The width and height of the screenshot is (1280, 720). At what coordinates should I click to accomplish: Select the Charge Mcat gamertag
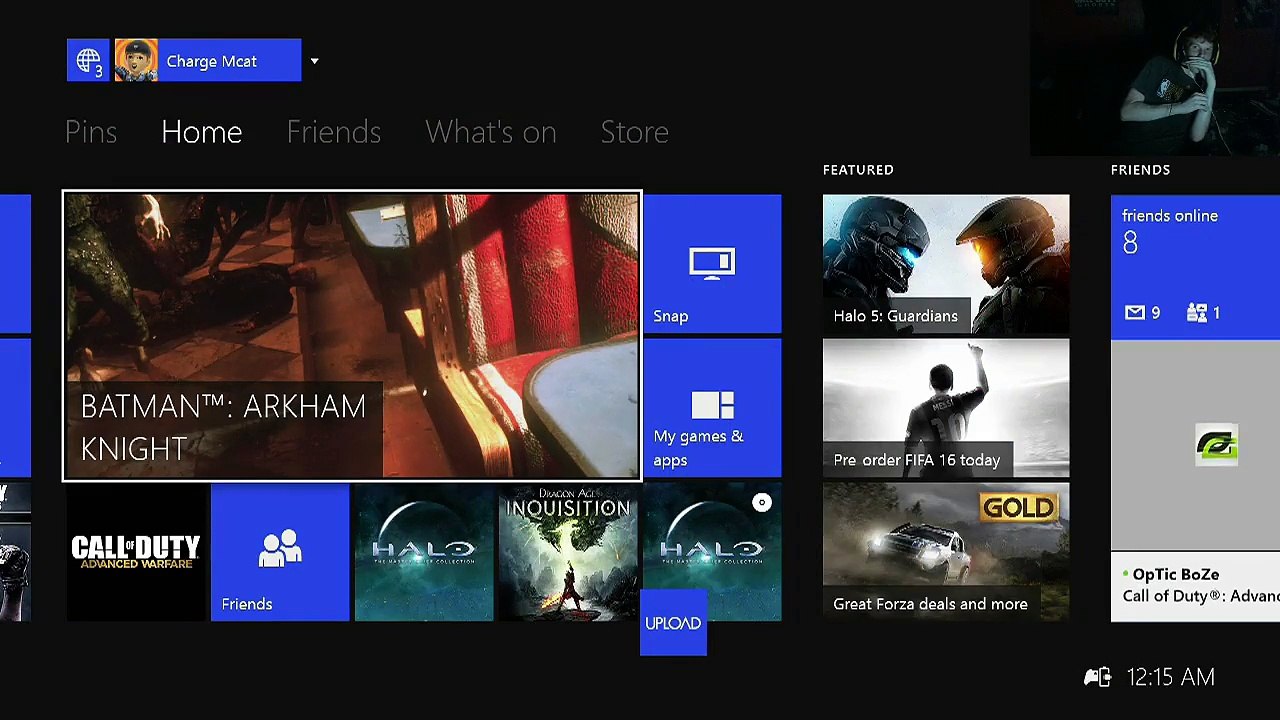click(212, 62)
